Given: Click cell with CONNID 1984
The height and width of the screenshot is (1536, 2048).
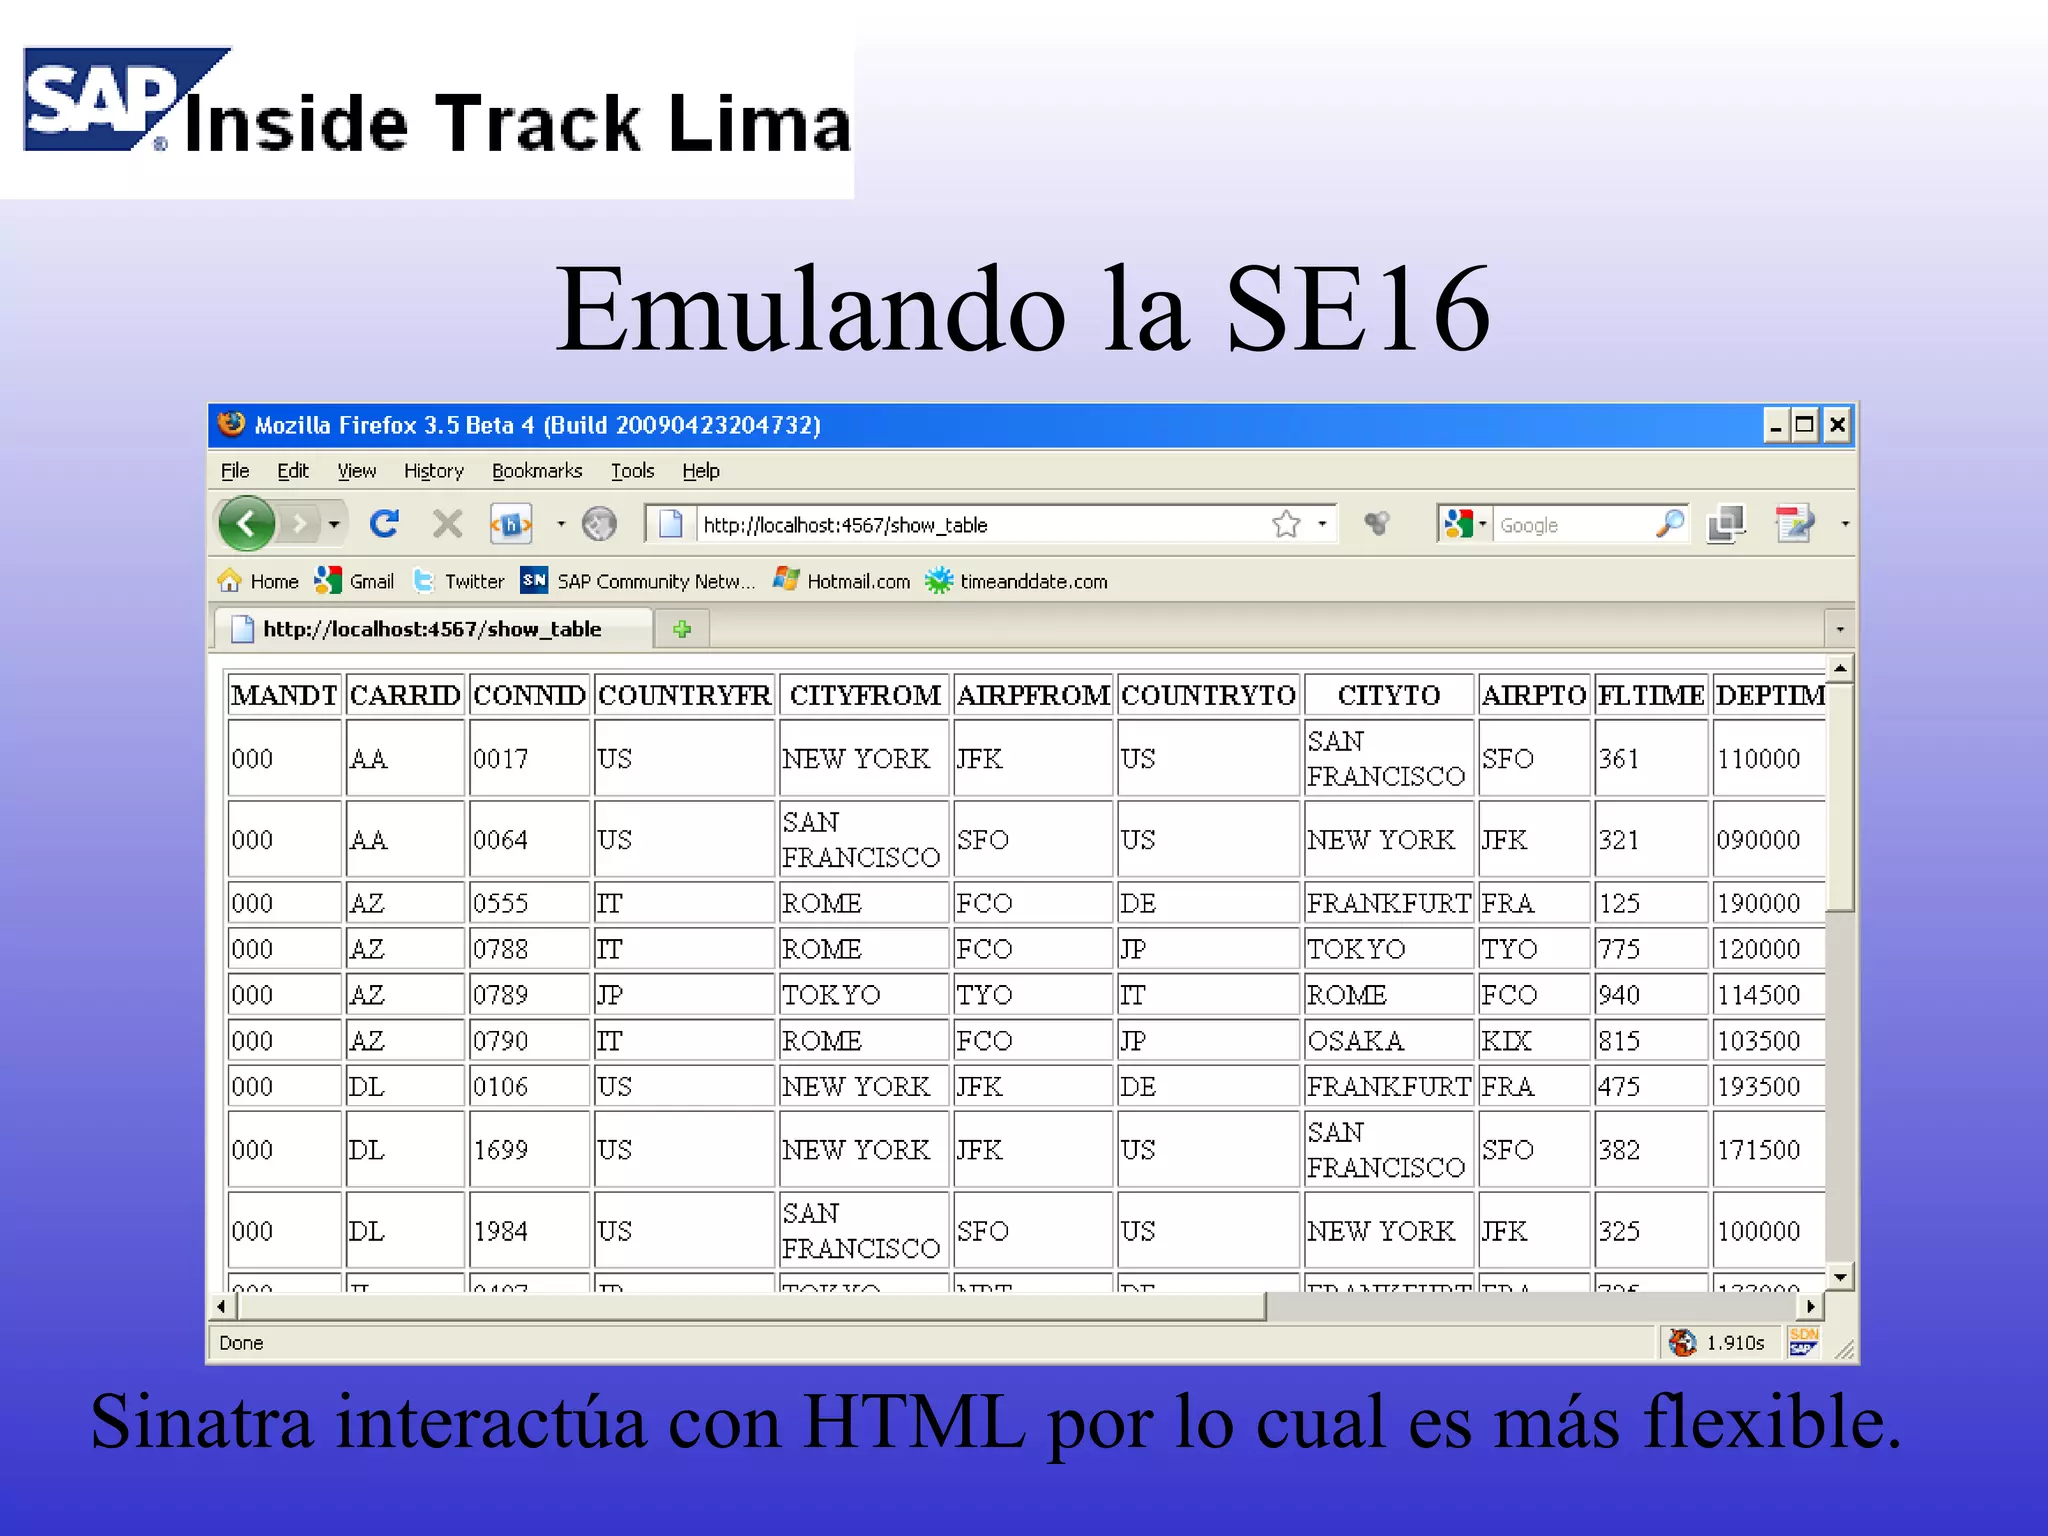Looking at the screenshot, I should tap(529, 1231).
